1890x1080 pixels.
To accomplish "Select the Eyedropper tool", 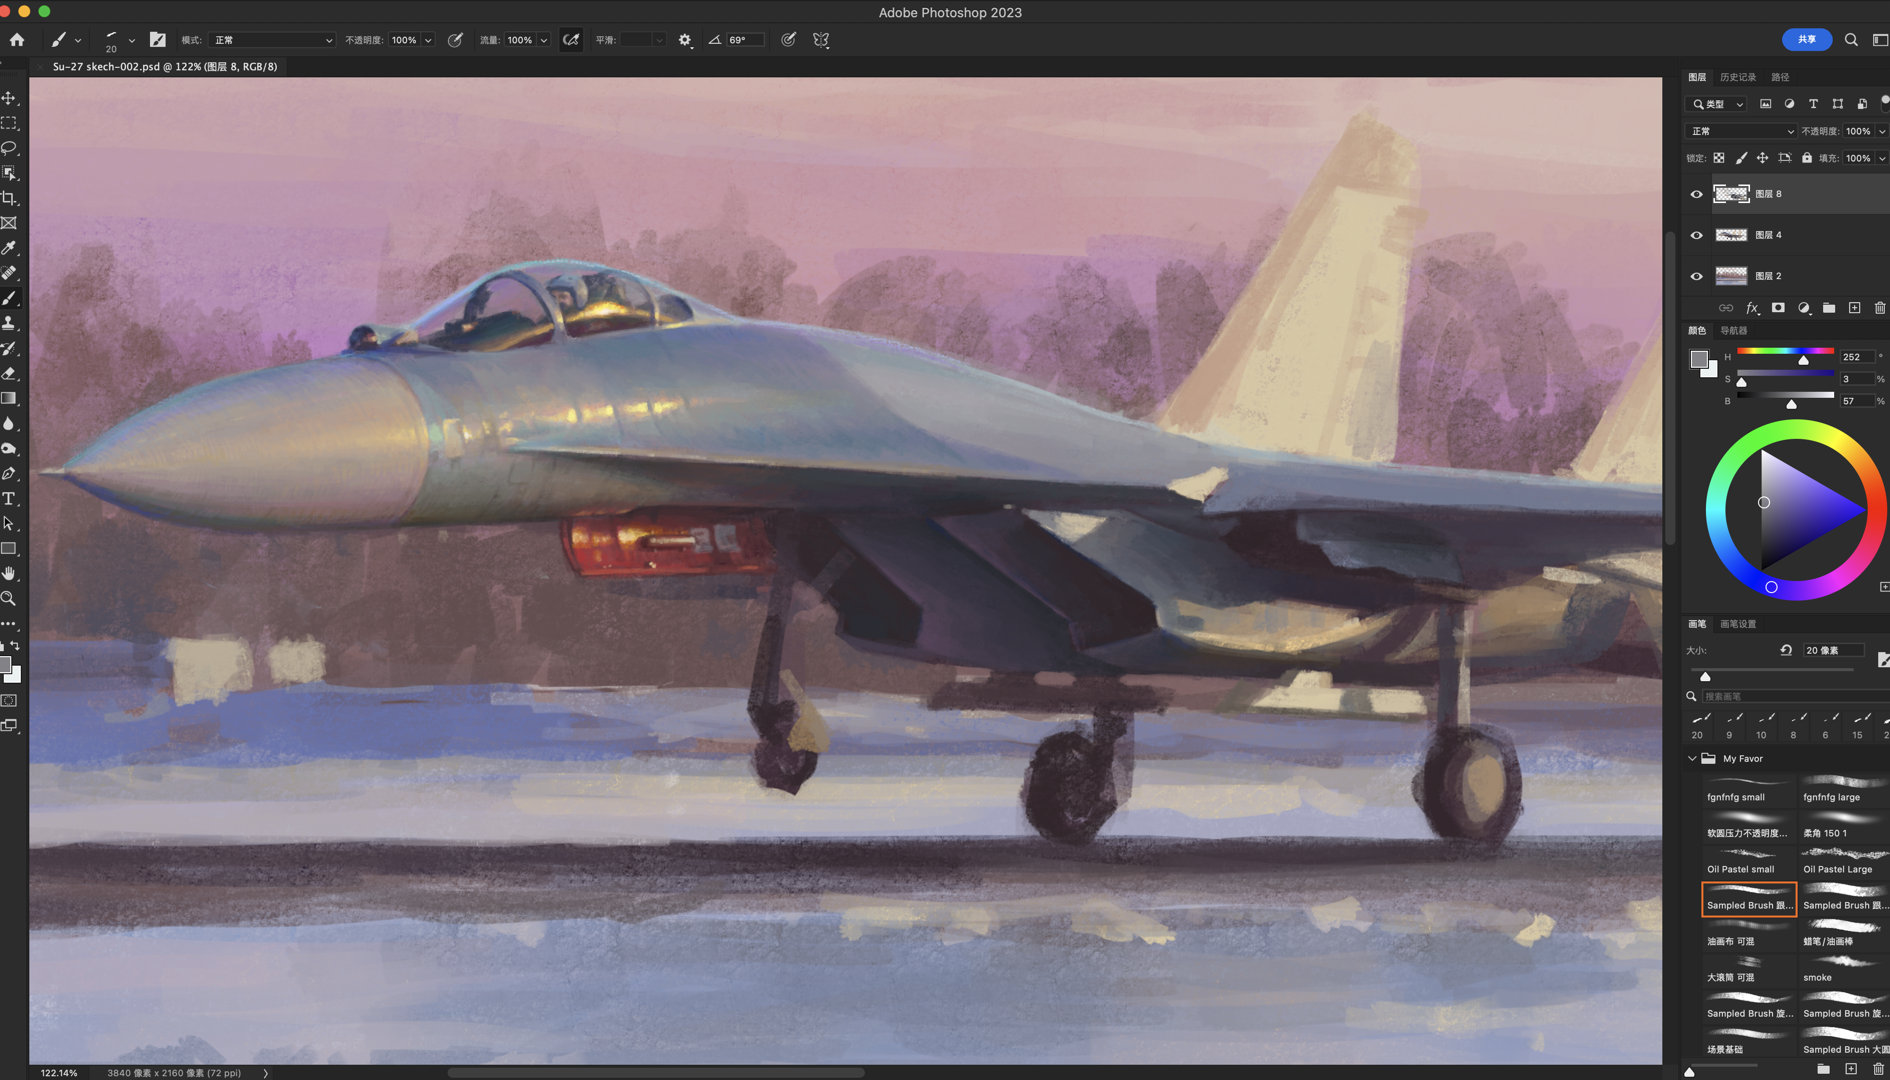I will (x=9, y=248).
